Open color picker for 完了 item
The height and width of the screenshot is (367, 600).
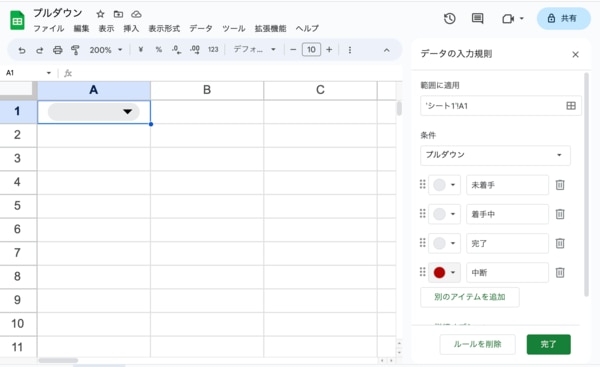(444, 243)
